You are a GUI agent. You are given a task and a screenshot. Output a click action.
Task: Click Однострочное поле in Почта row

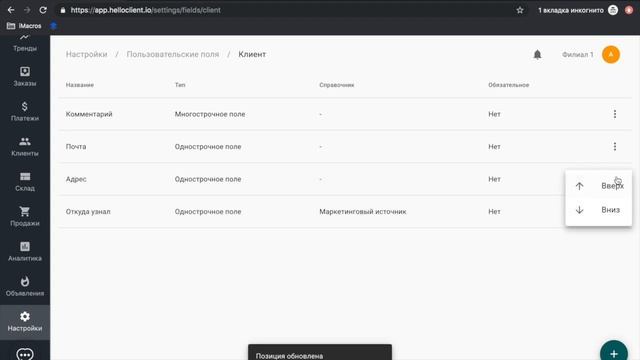[208, 147]
